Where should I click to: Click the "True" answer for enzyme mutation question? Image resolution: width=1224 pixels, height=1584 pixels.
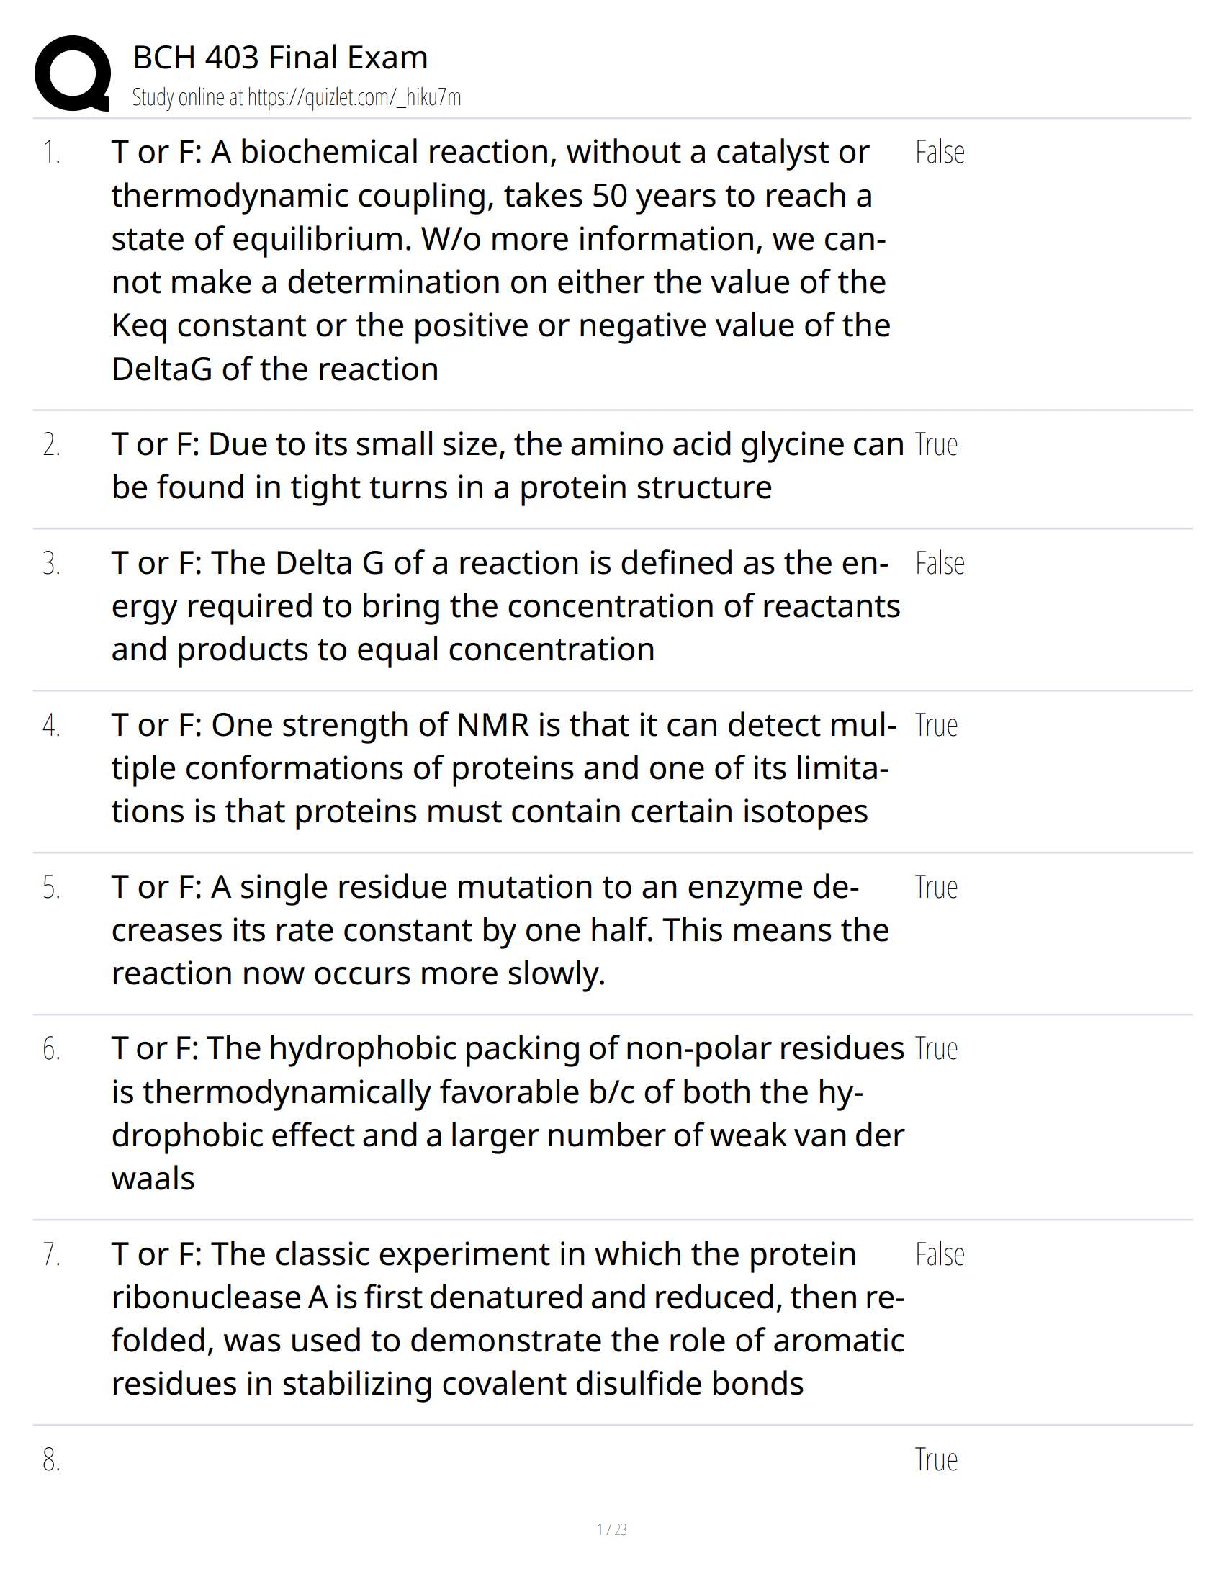pos(936,888)
